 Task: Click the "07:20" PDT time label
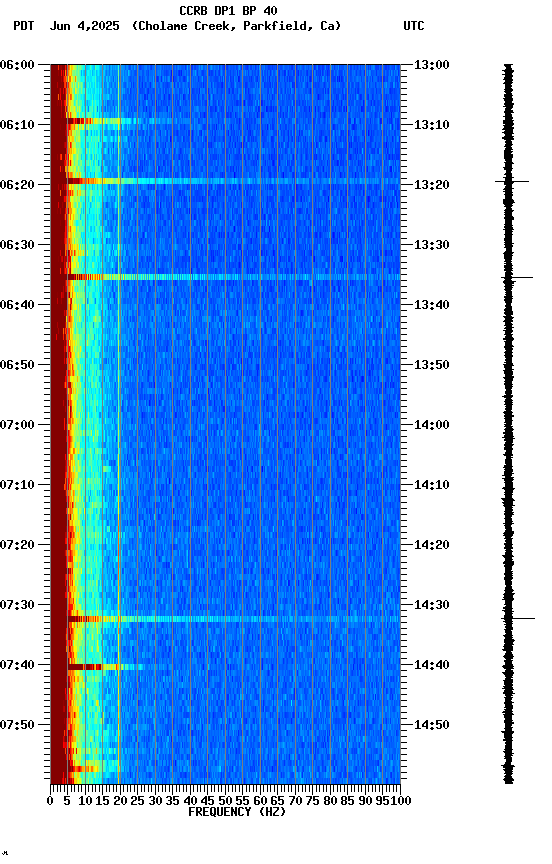[17, 545]
